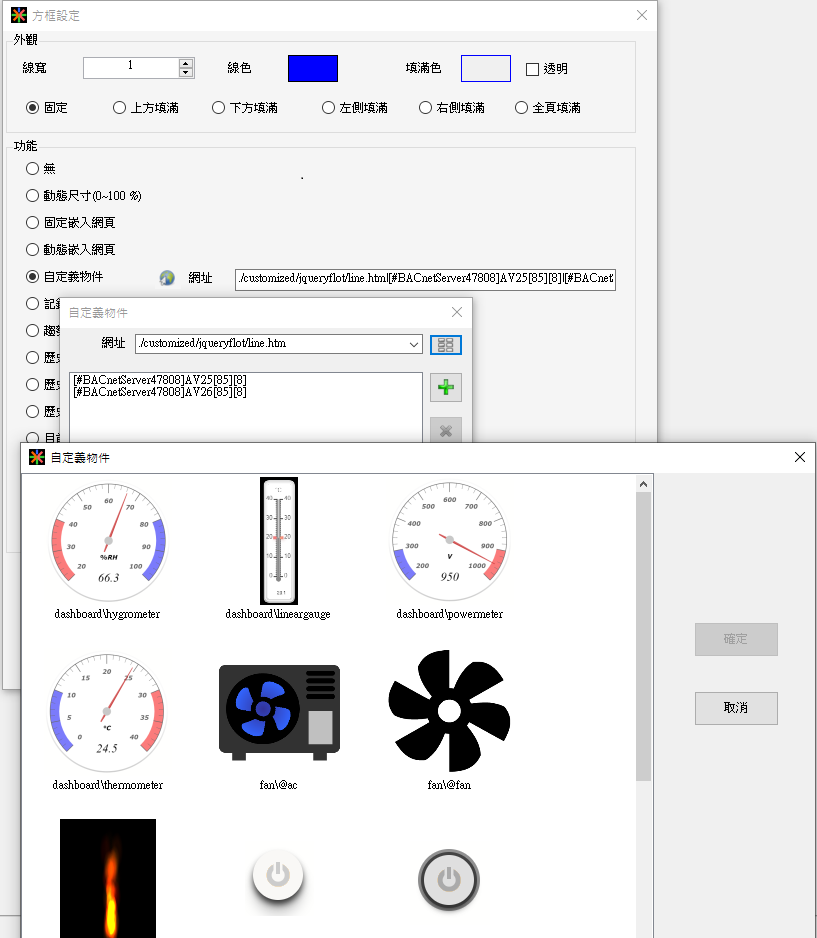This screenshot has height=938, width=817.
Task: Click the 取消 cancel button
Action: [x=736, y=707]
